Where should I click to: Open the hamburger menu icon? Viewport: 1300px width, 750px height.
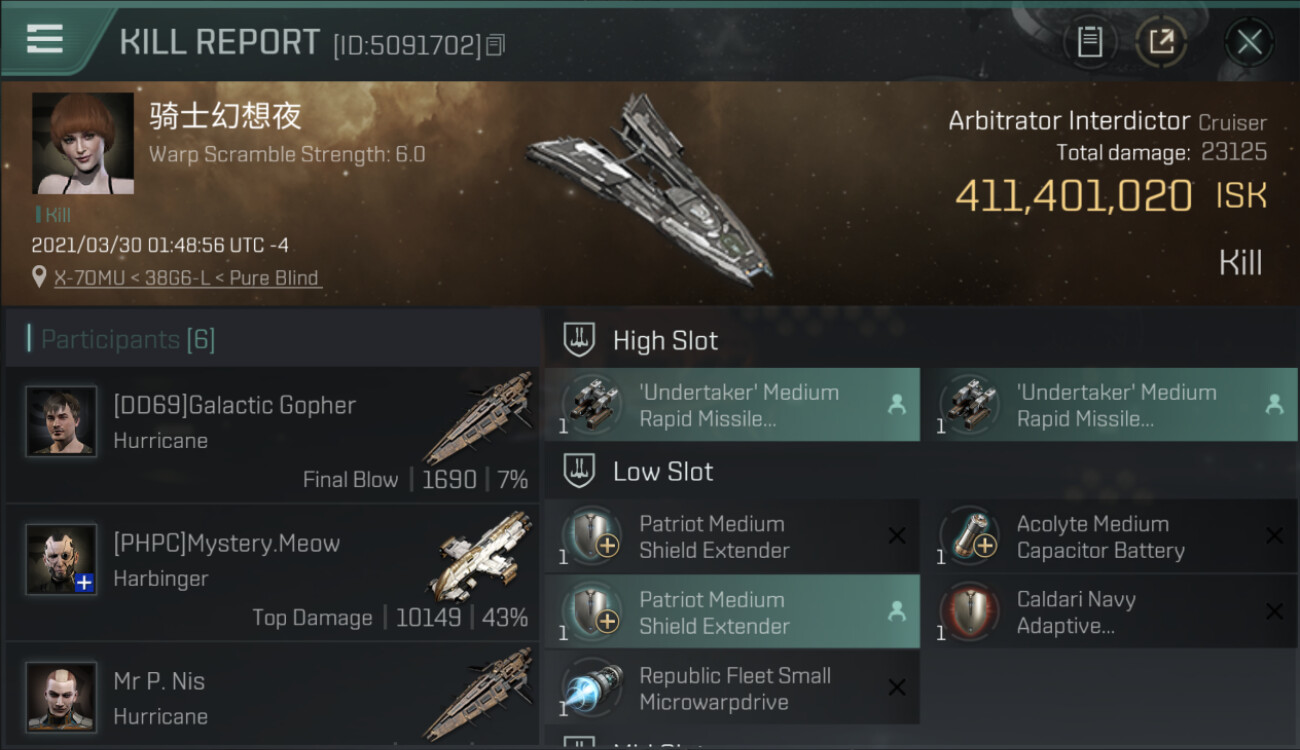pos(45,39)
